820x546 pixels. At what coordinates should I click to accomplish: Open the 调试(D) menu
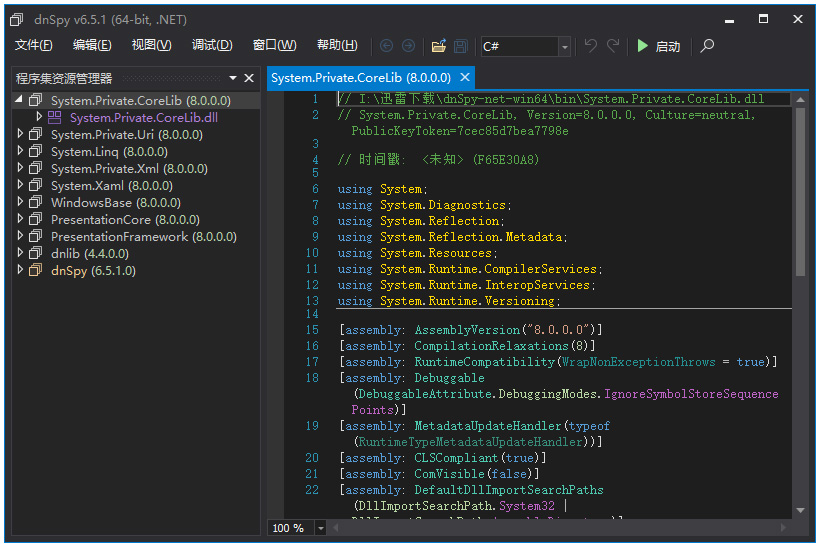coord(212,45)
